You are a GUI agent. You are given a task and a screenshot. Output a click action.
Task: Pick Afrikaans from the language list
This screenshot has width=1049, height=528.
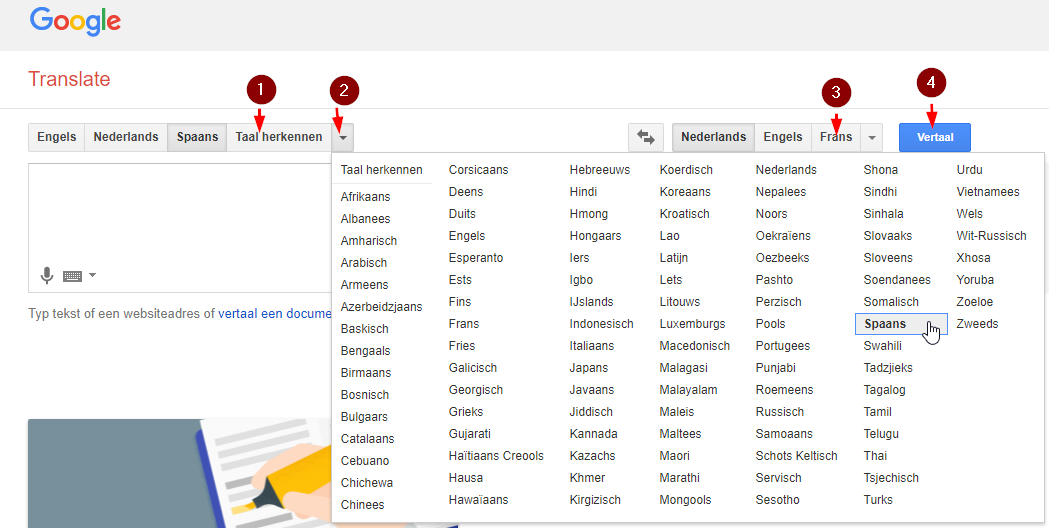(x=365, y=197)
